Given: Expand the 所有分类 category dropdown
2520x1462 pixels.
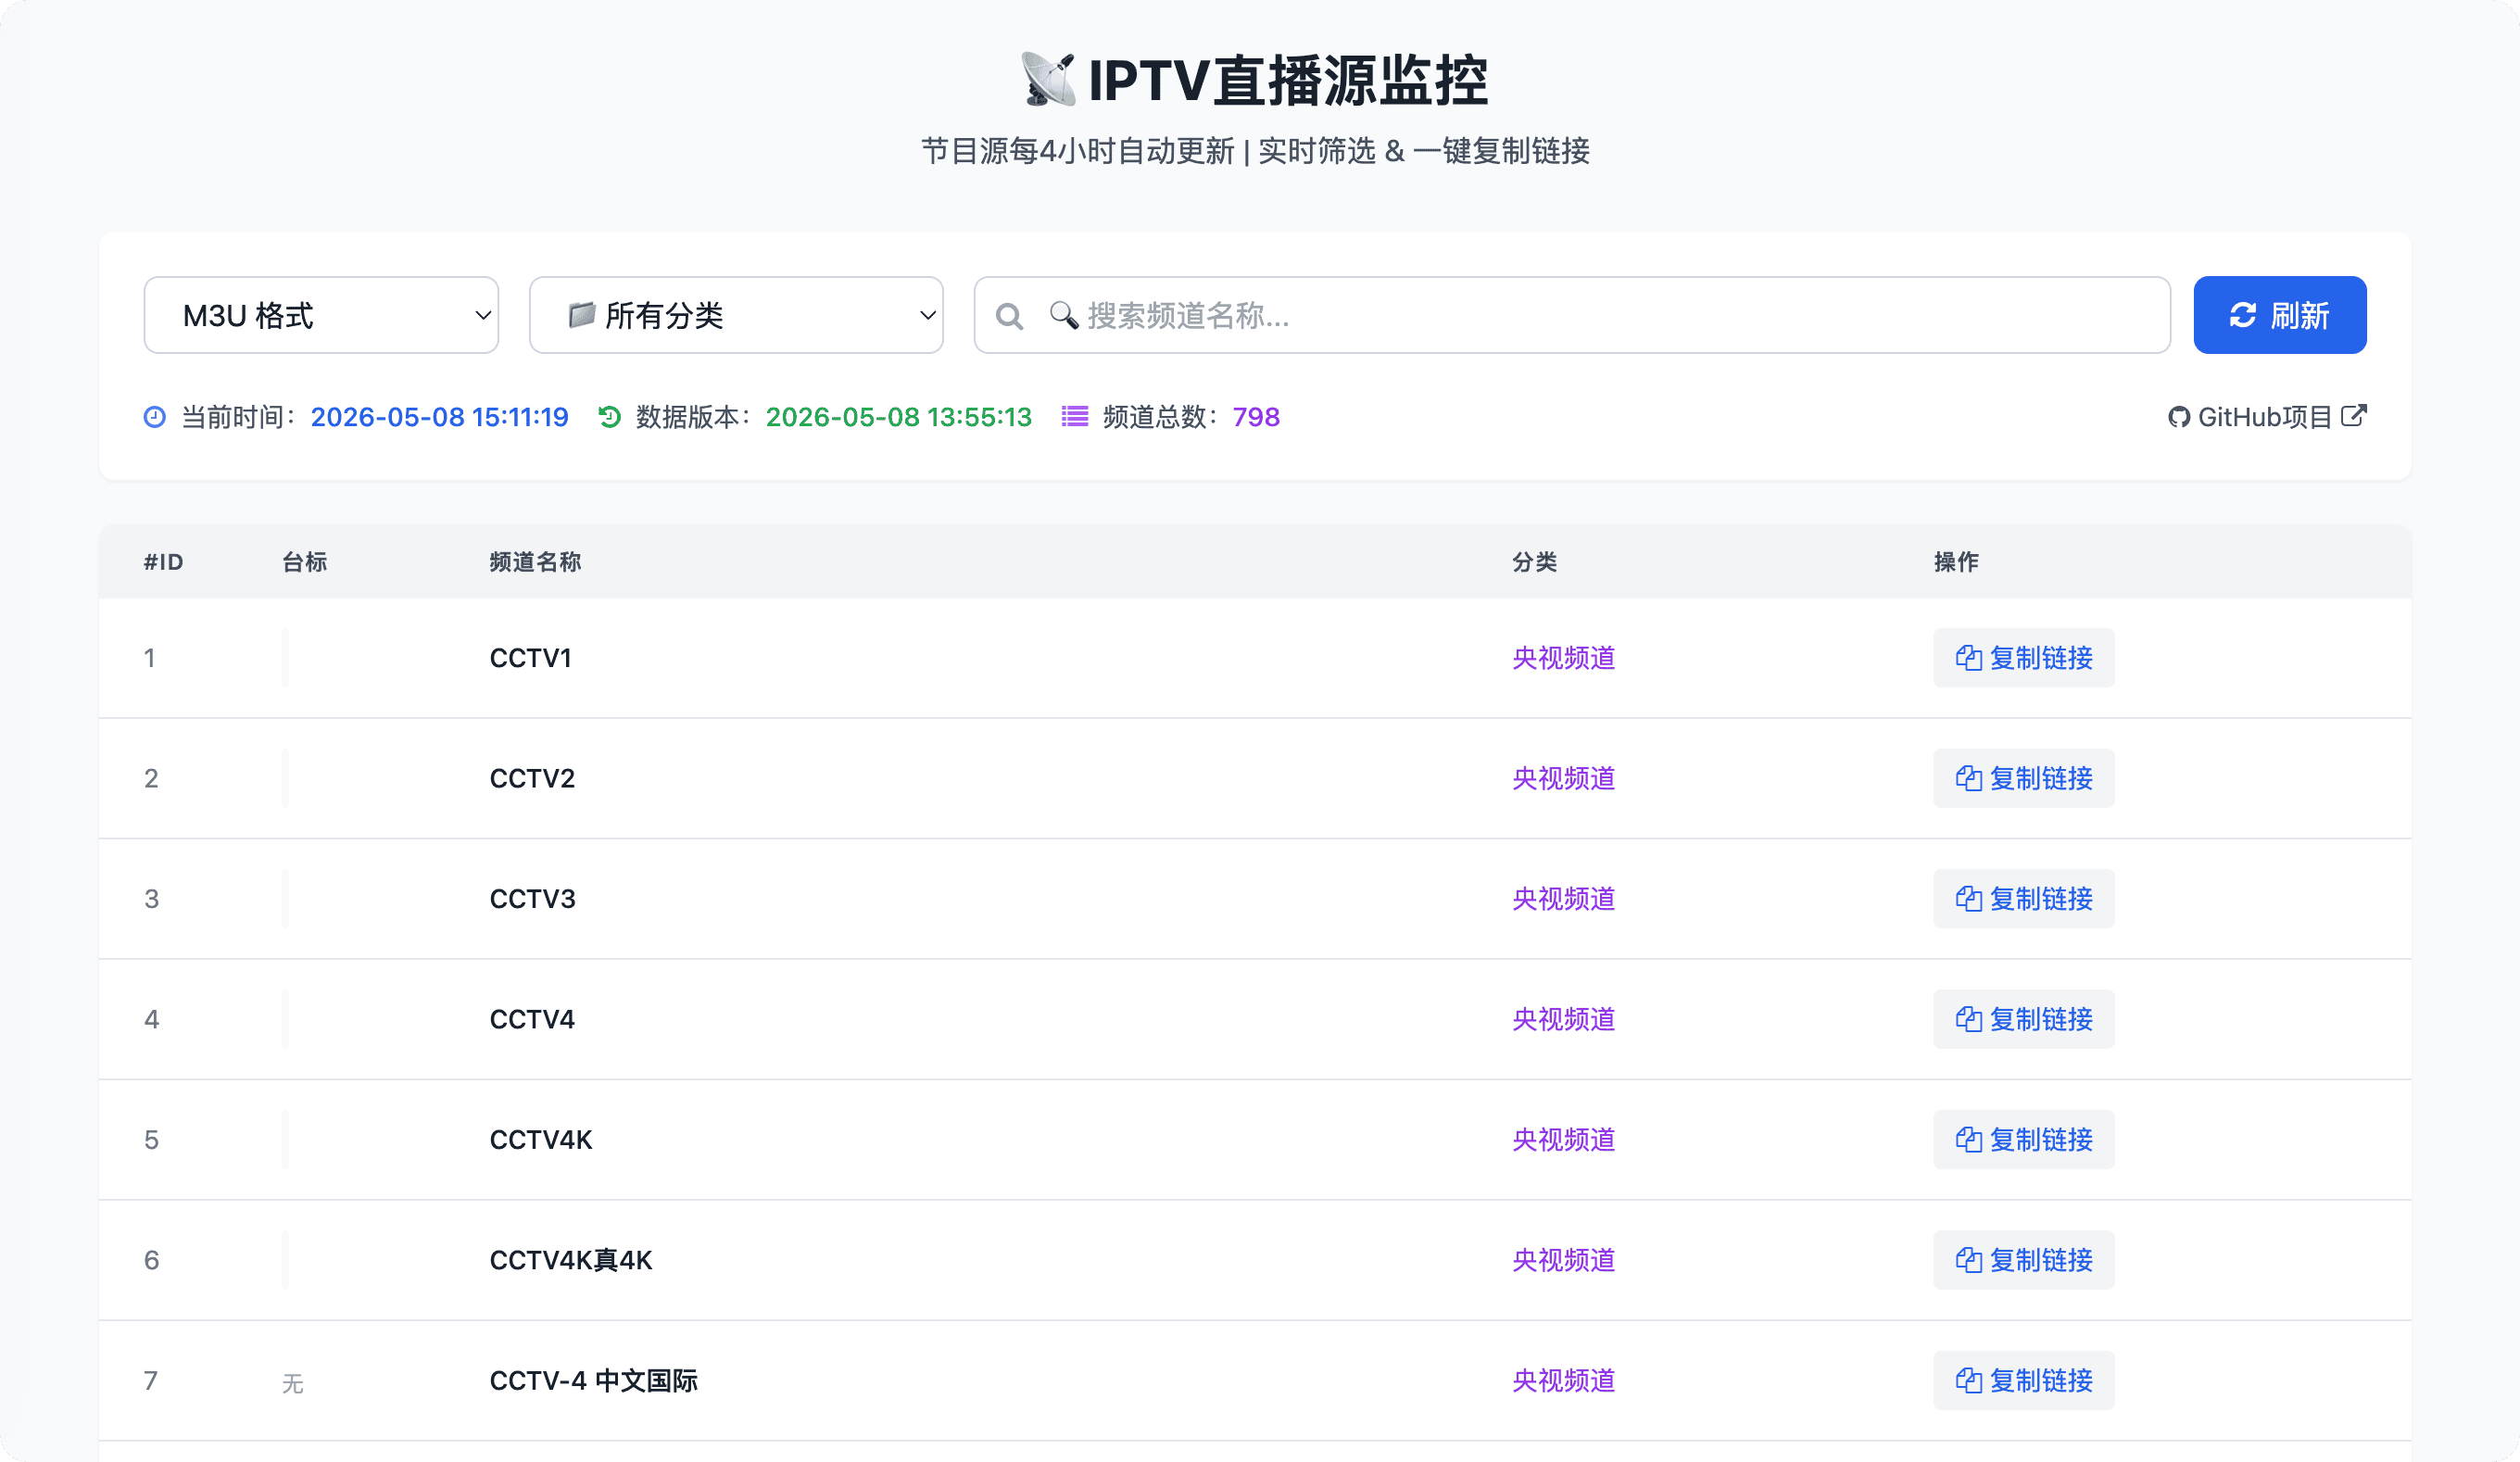Looking at the screenshot, I should (x=736, y=315).
